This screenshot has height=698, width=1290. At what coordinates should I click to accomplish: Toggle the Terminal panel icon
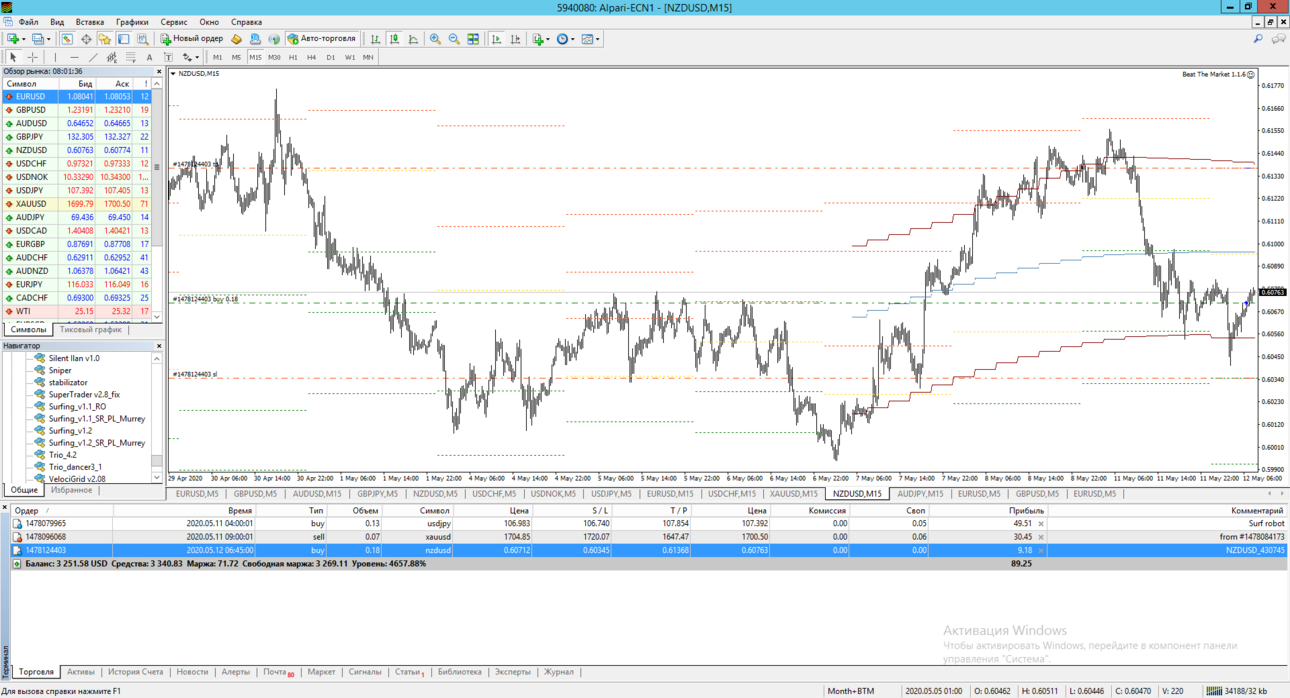tap(124, 39)
